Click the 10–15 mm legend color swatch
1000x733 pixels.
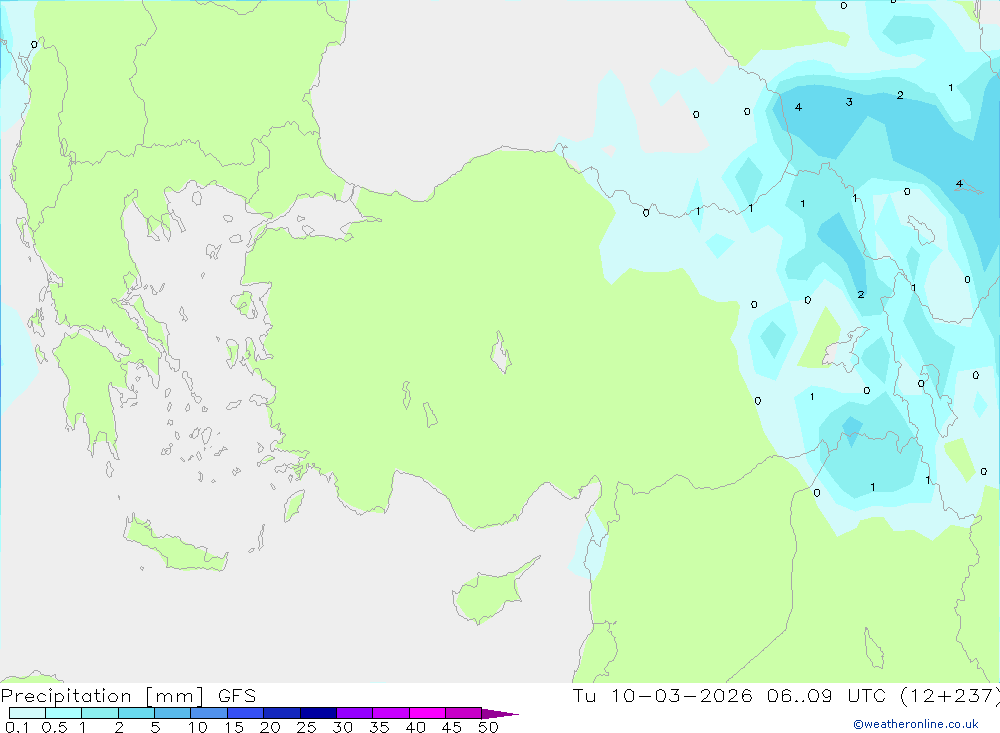[x=209, y=713]
